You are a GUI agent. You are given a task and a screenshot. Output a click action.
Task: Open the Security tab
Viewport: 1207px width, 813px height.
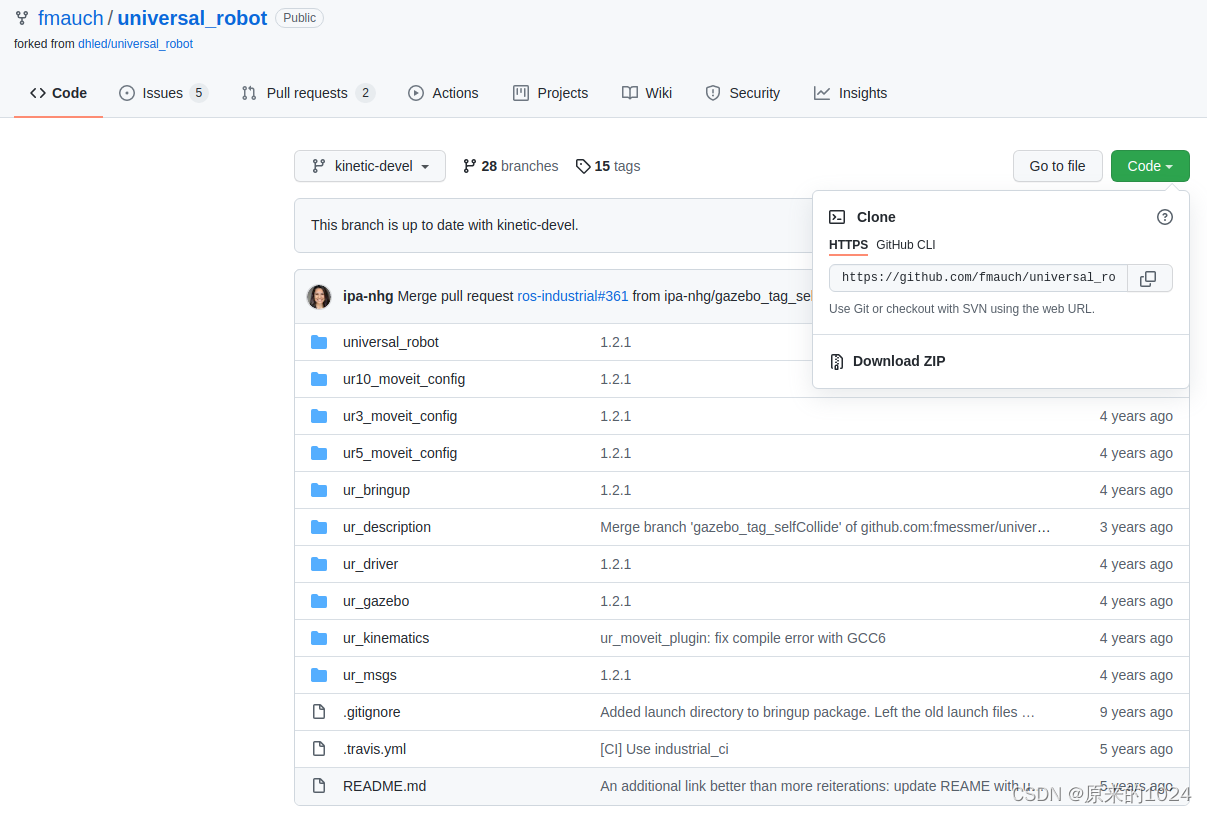click(743, 93)
